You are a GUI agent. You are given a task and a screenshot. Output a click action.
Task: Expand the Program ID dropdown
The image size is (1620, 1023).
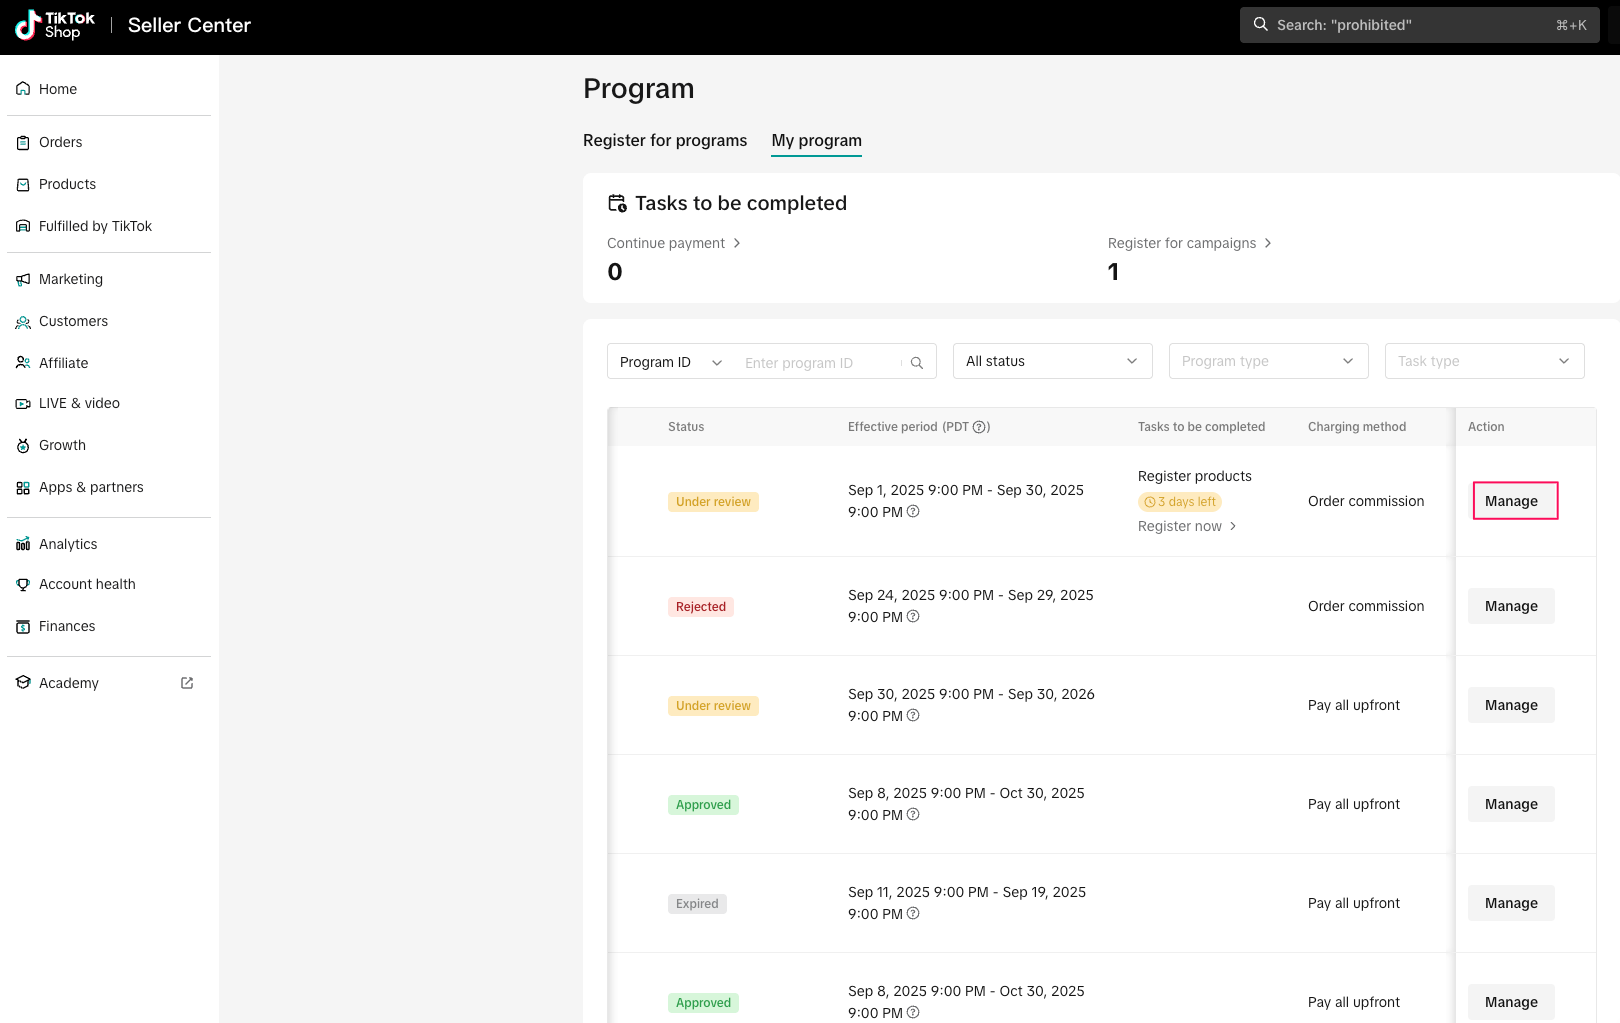(670, 362)
